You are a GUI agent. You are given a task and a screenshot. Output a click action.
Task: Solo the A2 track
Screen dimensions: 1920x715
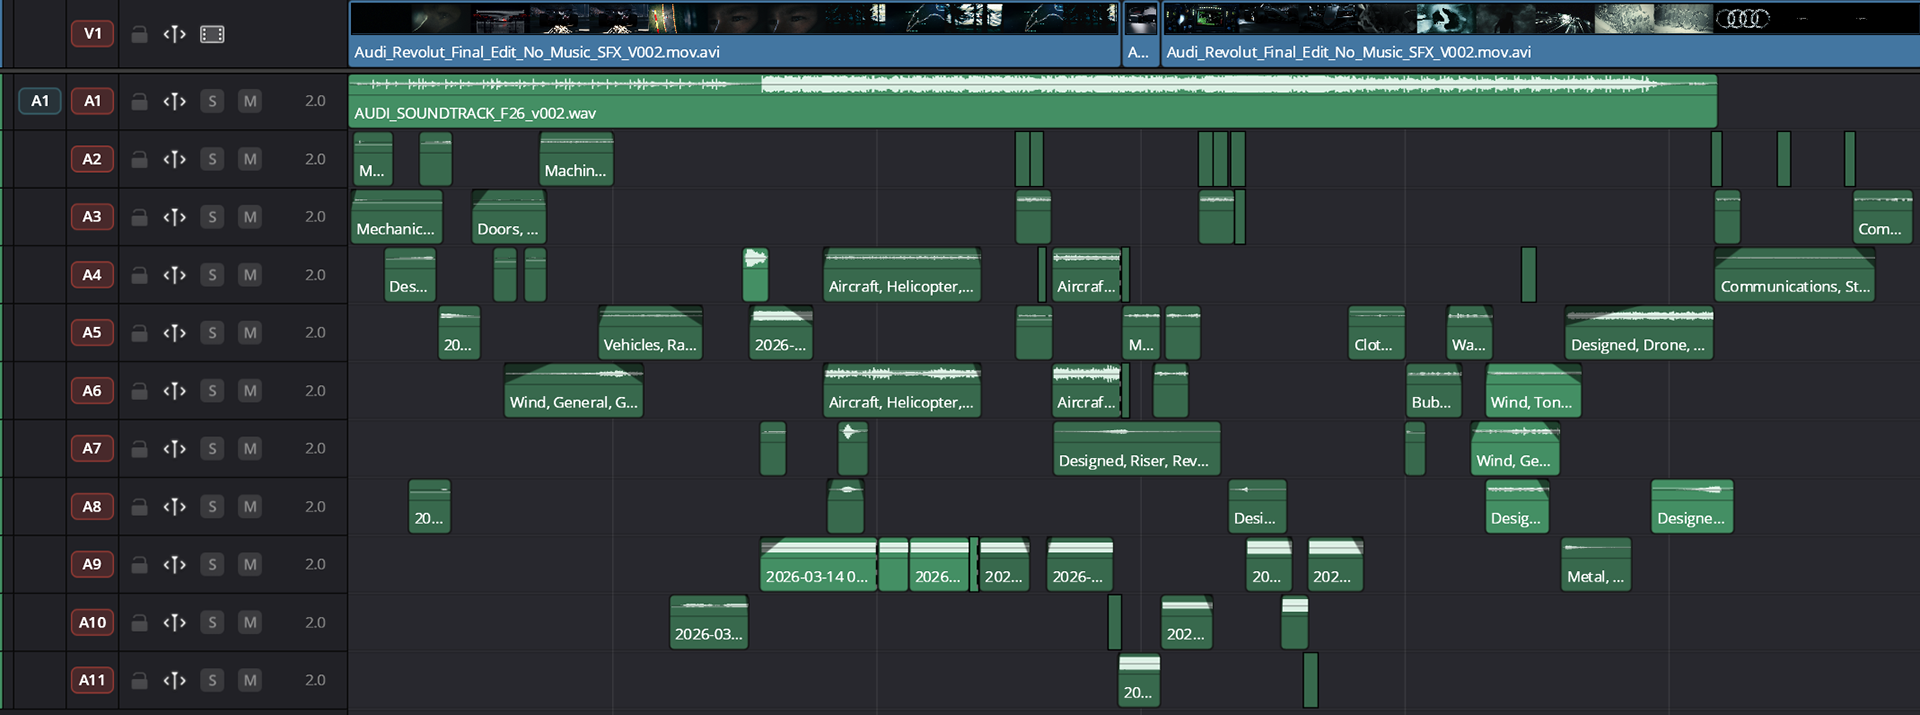click(x=212, y=159)
